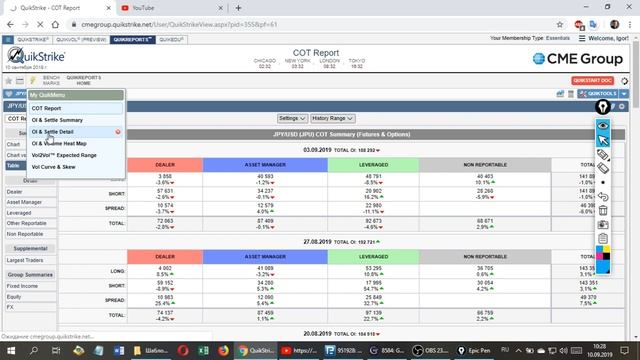
Task: Click the calculator icon left of QuikTools
Action: coord(571,94)
